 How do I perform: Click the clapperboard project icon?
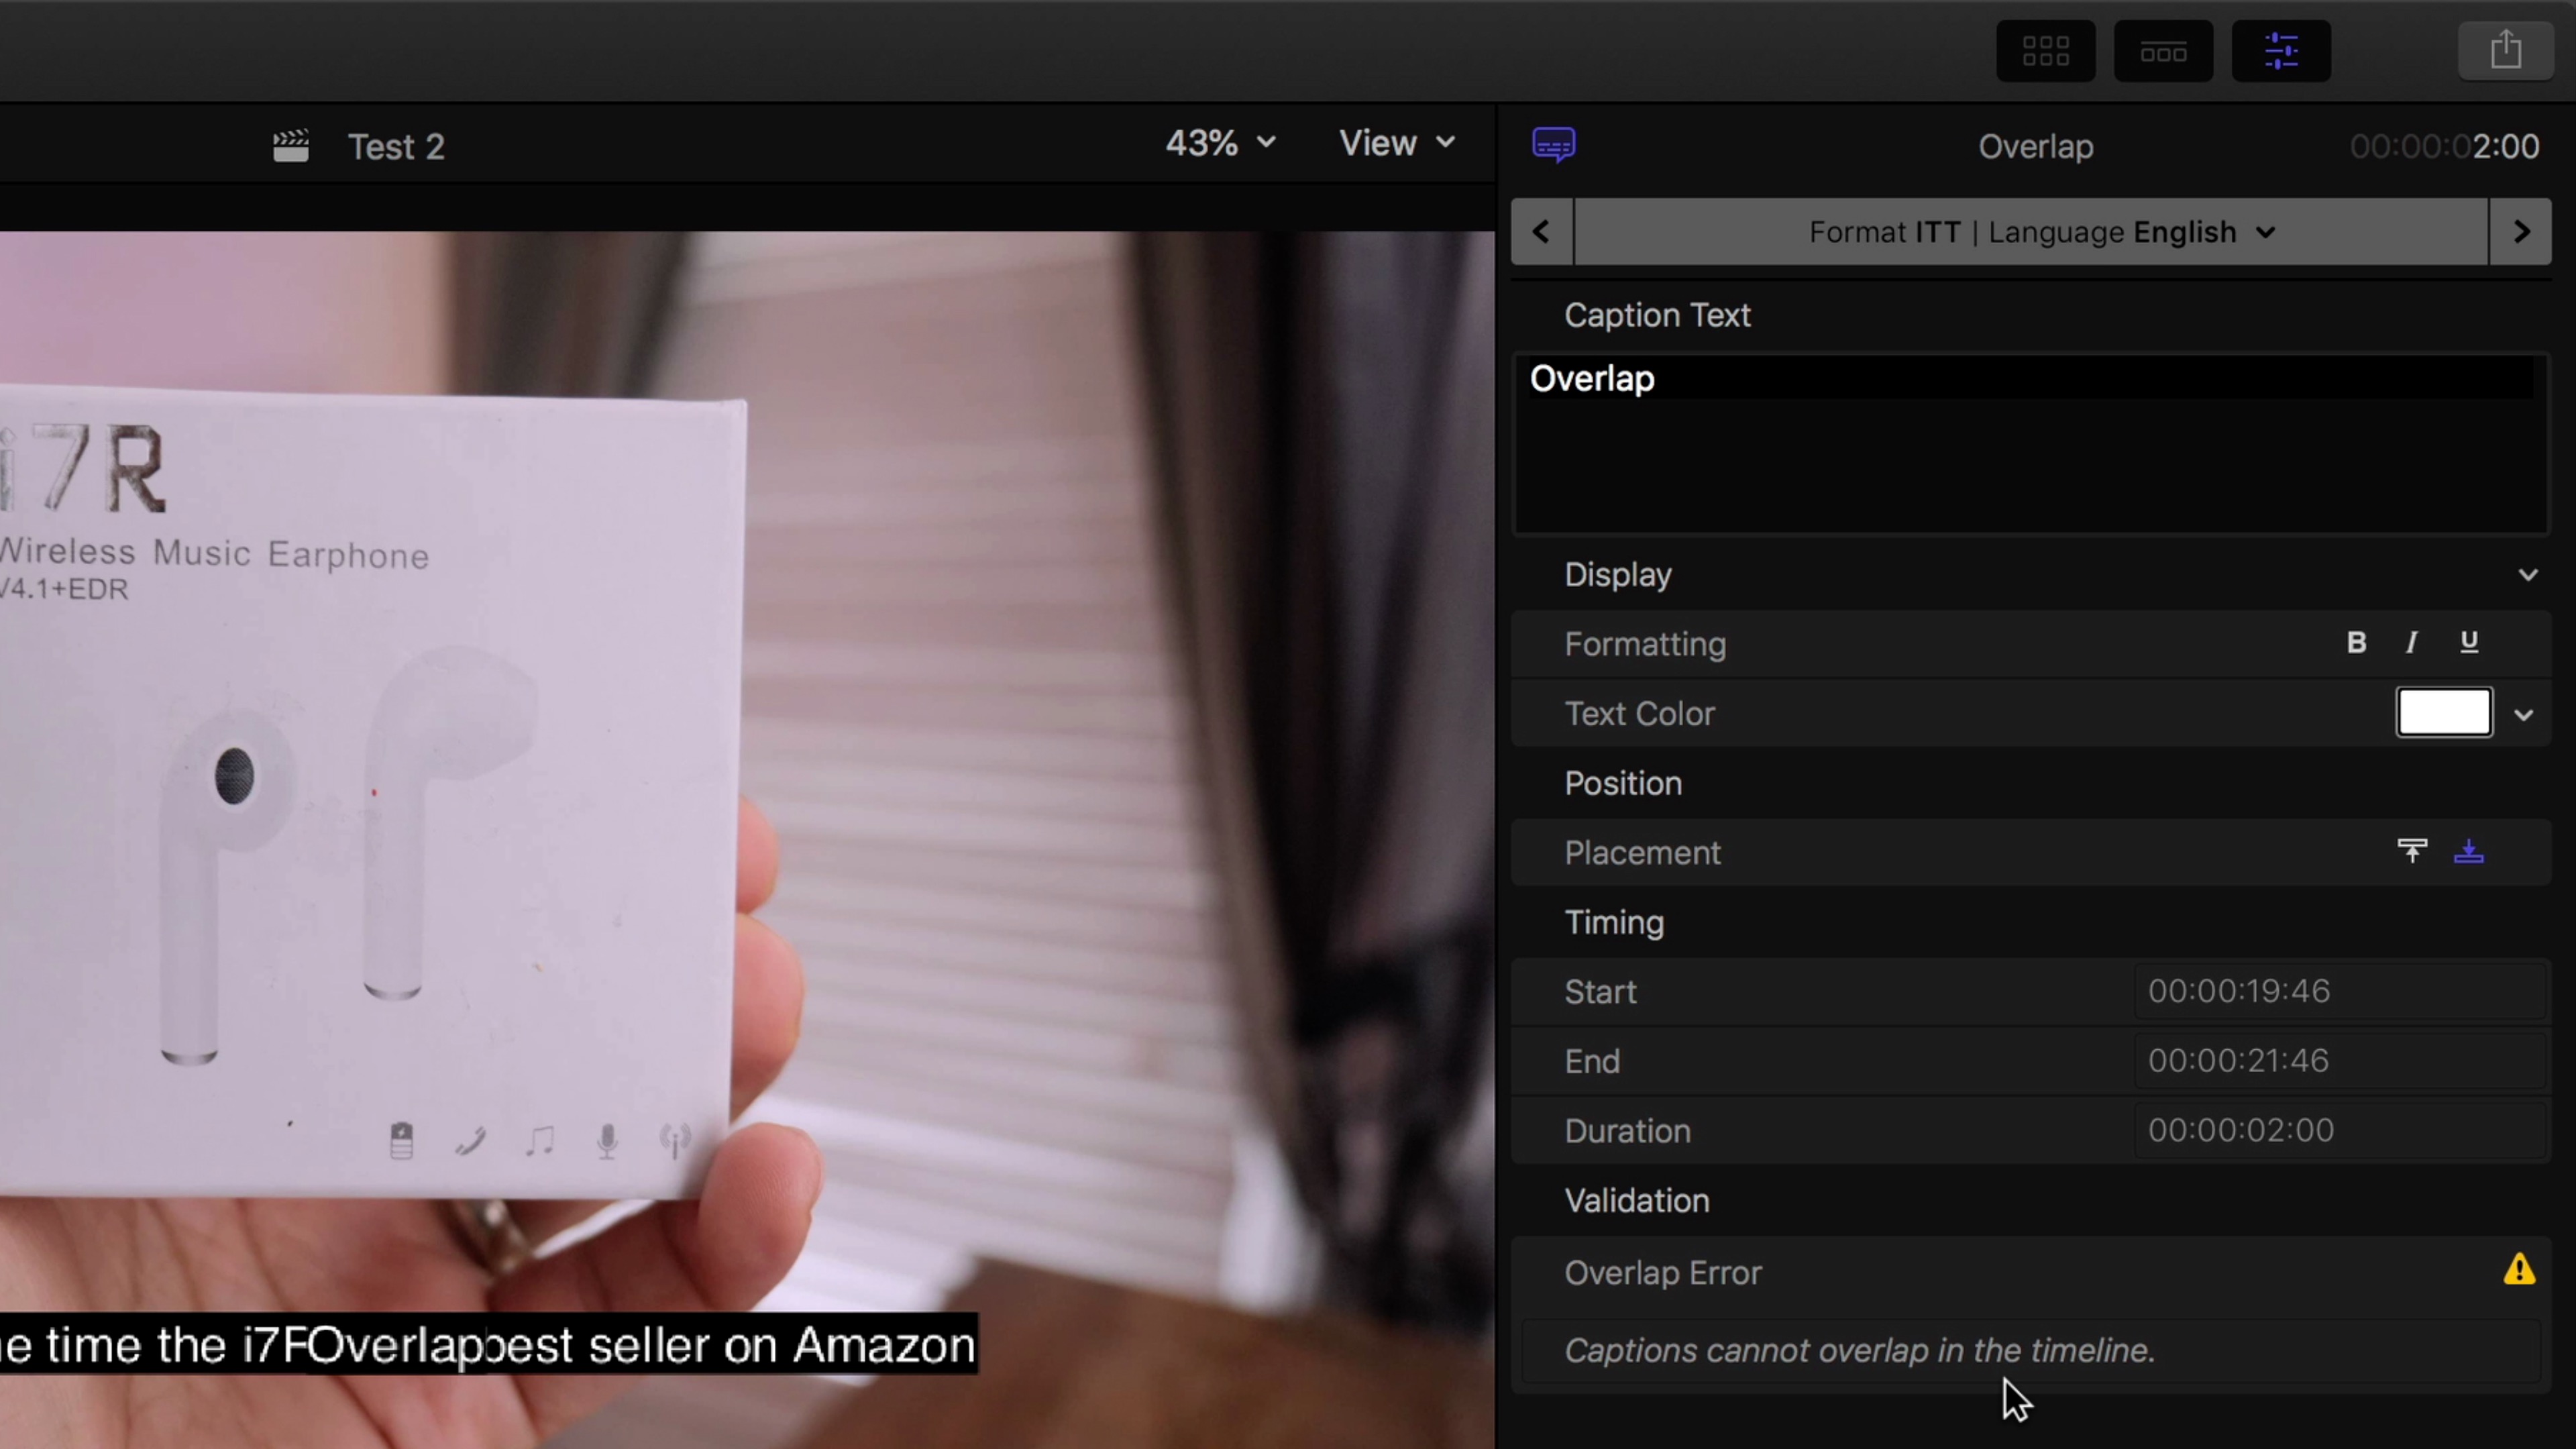pyautogui.click(x=291, y=147)
